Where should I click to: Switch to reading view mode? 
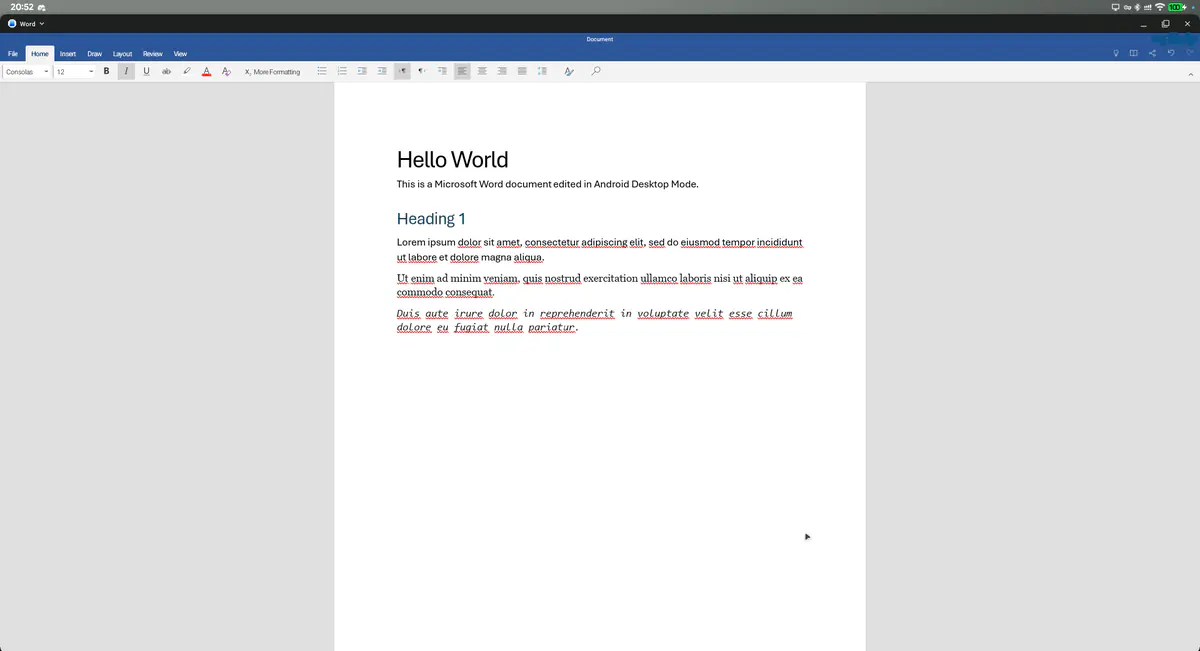[x=1134, y=54]
